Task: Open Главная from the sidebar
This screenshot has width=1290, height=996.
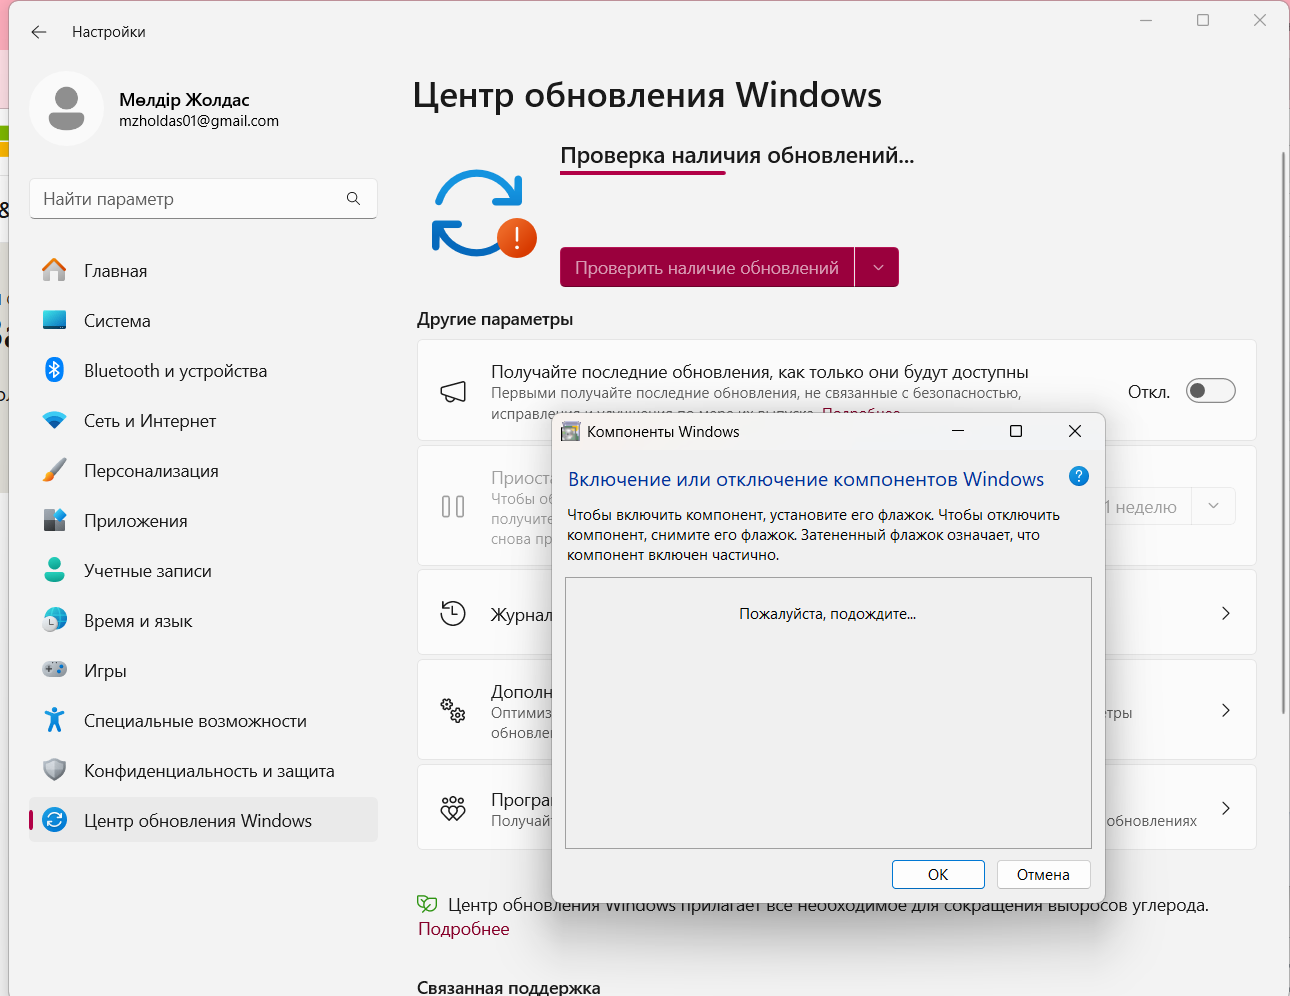Action: coord(204,271)
